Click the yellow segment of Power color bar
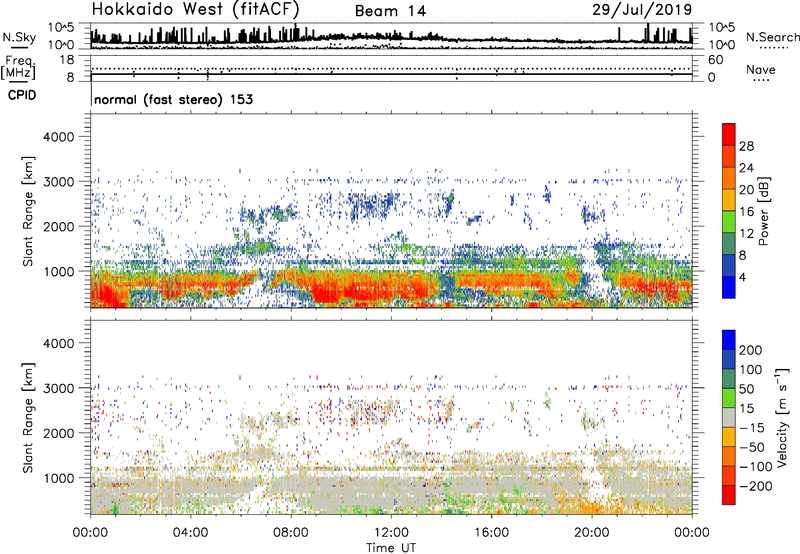The width and height of the screenshot is (800, 554). [729, 200]
